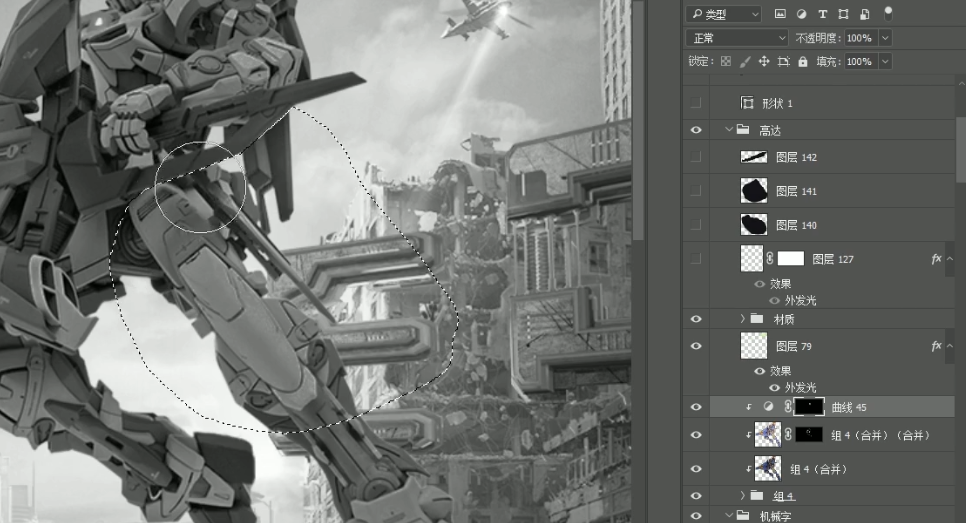Toggle mask link on 曲线 45 layer
The image size is (966, 523).
(x=787, y=407)
